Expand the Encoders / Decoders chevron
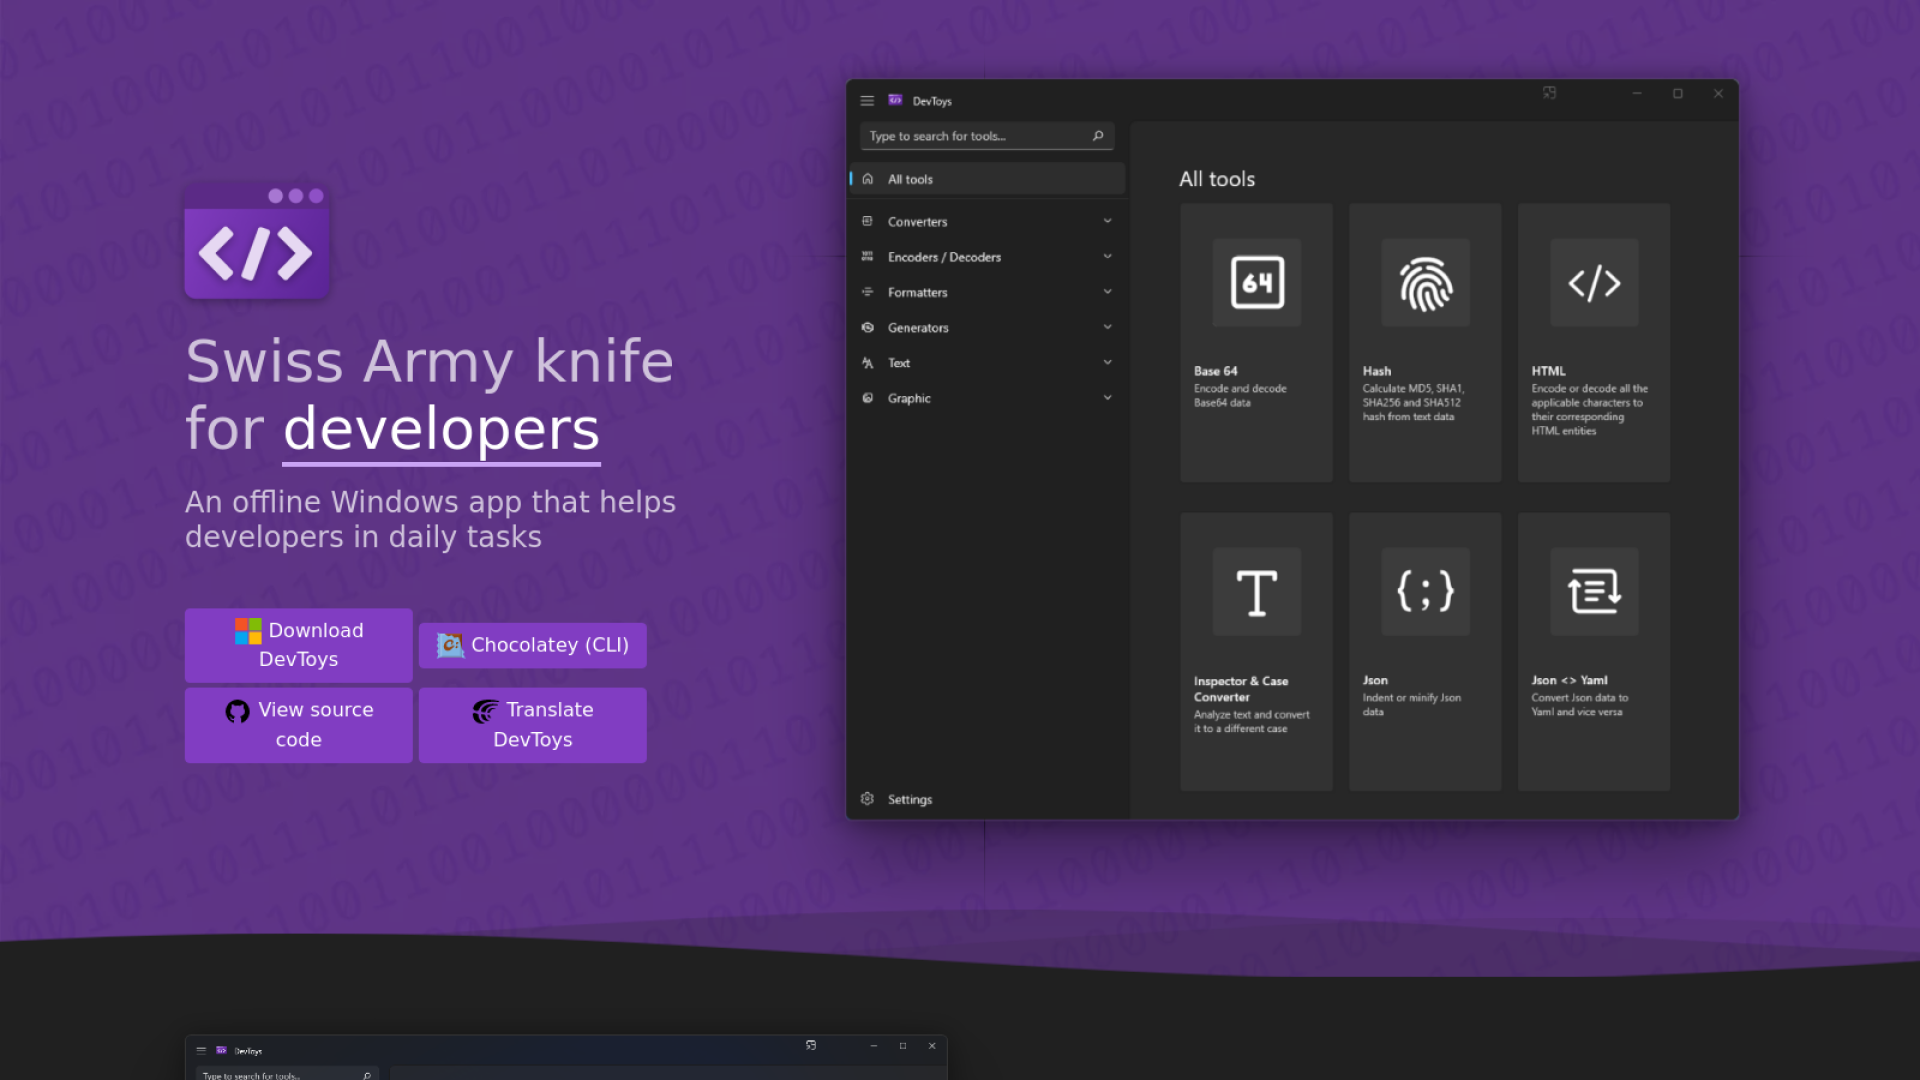Image resolution: width=1920 pixels, height=1080 pixels. 1107,257
